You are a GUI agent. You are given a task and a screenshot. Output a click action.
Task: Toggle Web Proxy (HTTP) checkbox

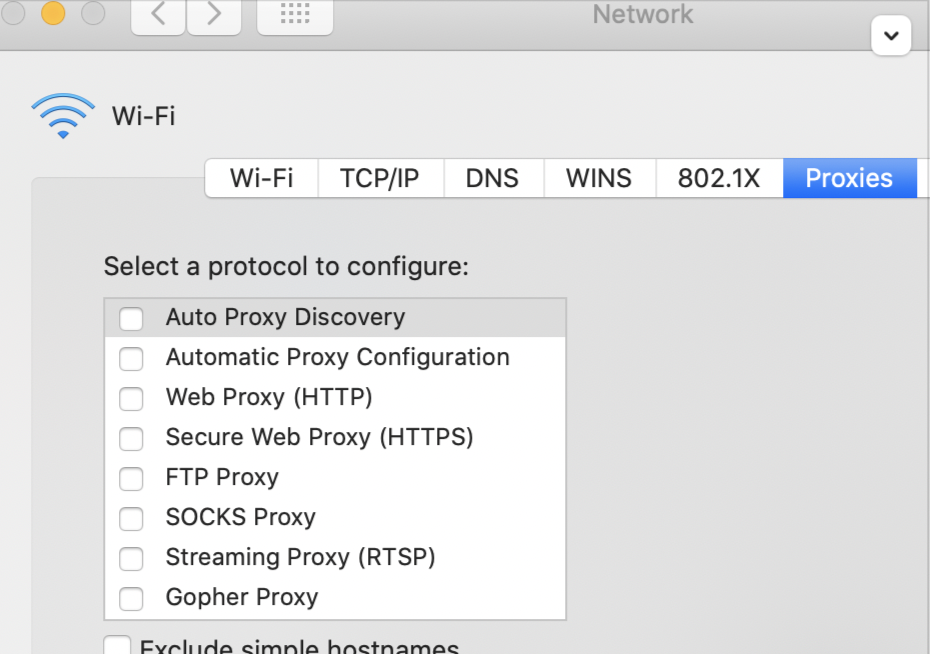131,398
